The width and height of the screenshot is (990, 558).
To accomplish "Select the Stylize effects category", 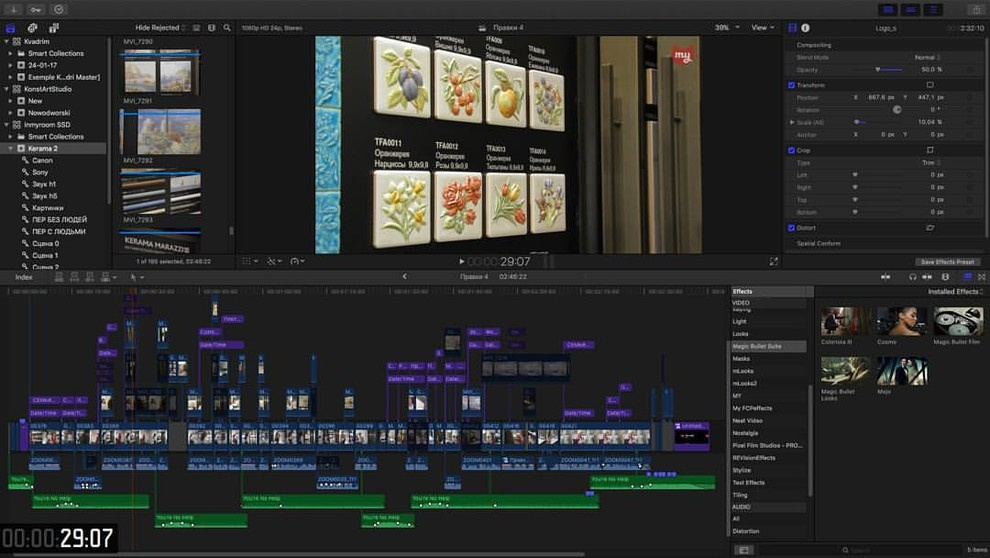I will point(741,470).
